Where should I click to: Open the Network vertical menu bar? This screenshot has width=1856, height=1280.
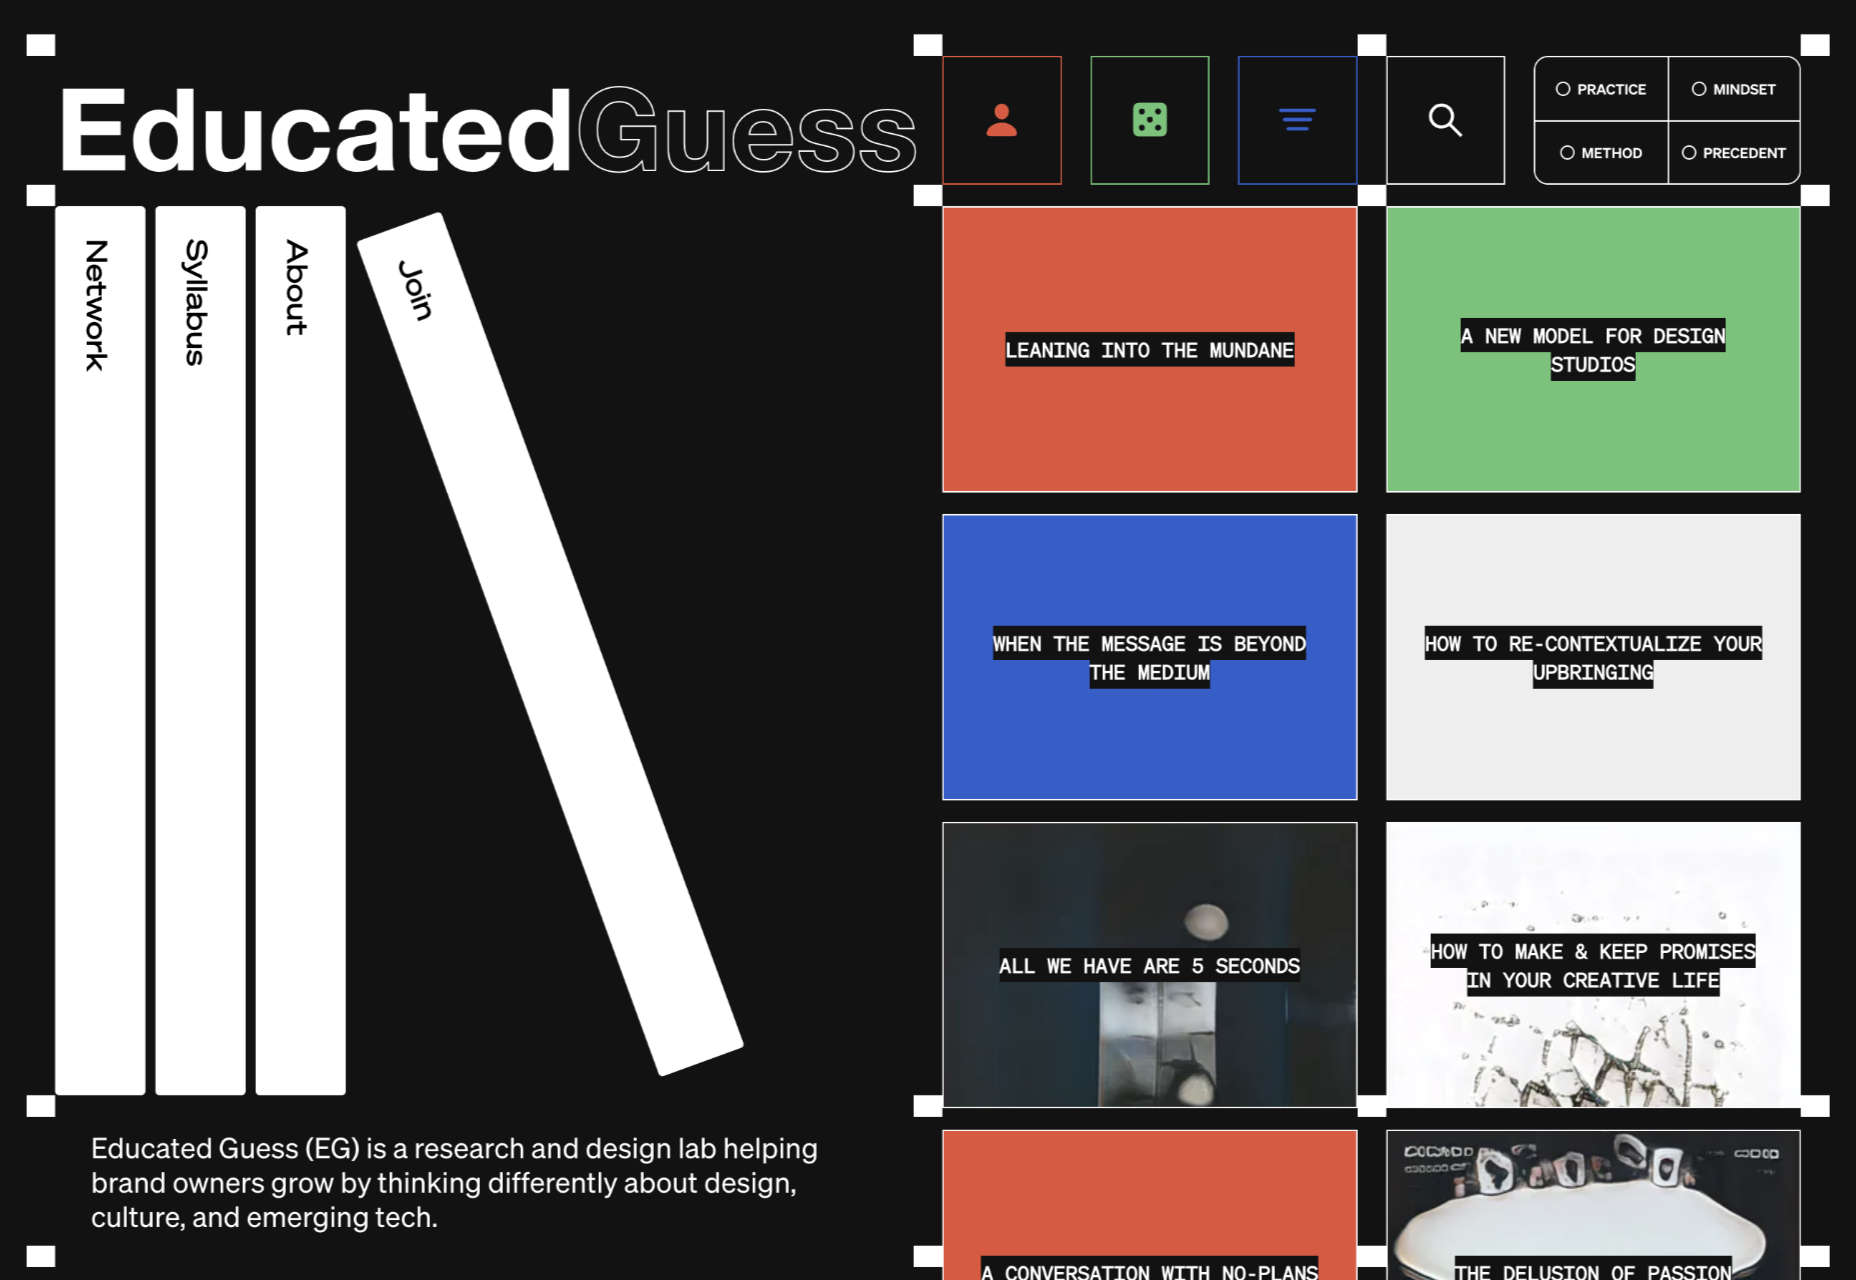click(100, 650)
